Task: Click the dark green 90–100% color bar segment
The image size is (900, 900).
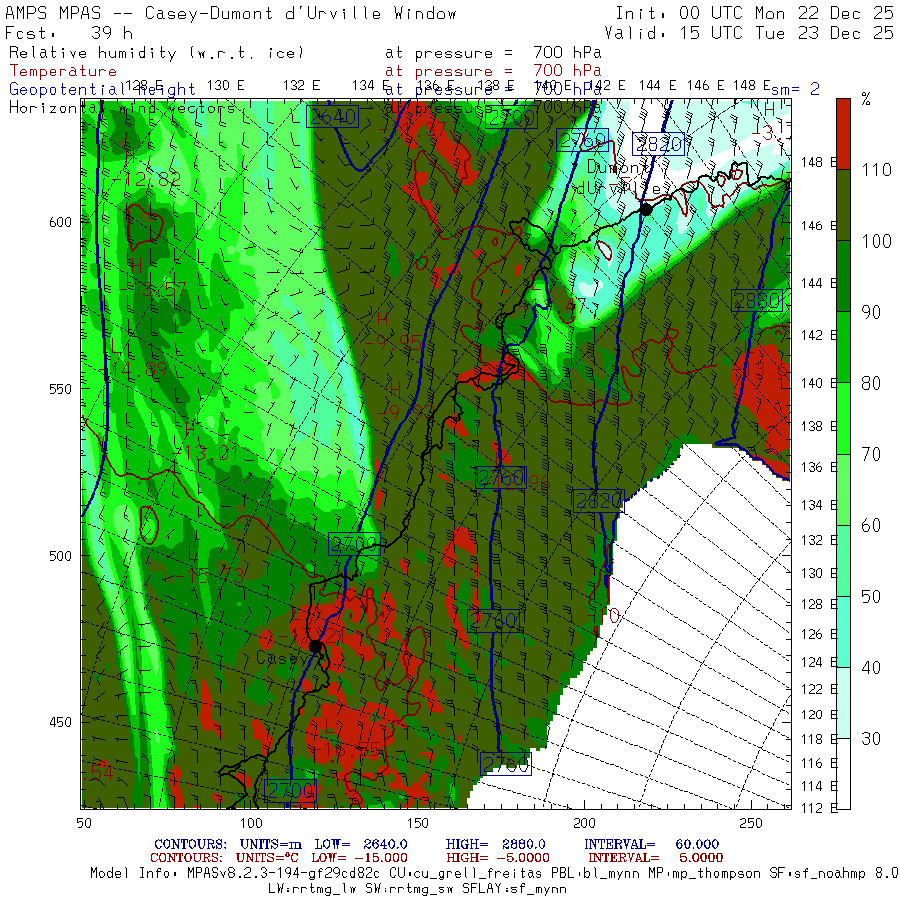Action: click(843, 276)
